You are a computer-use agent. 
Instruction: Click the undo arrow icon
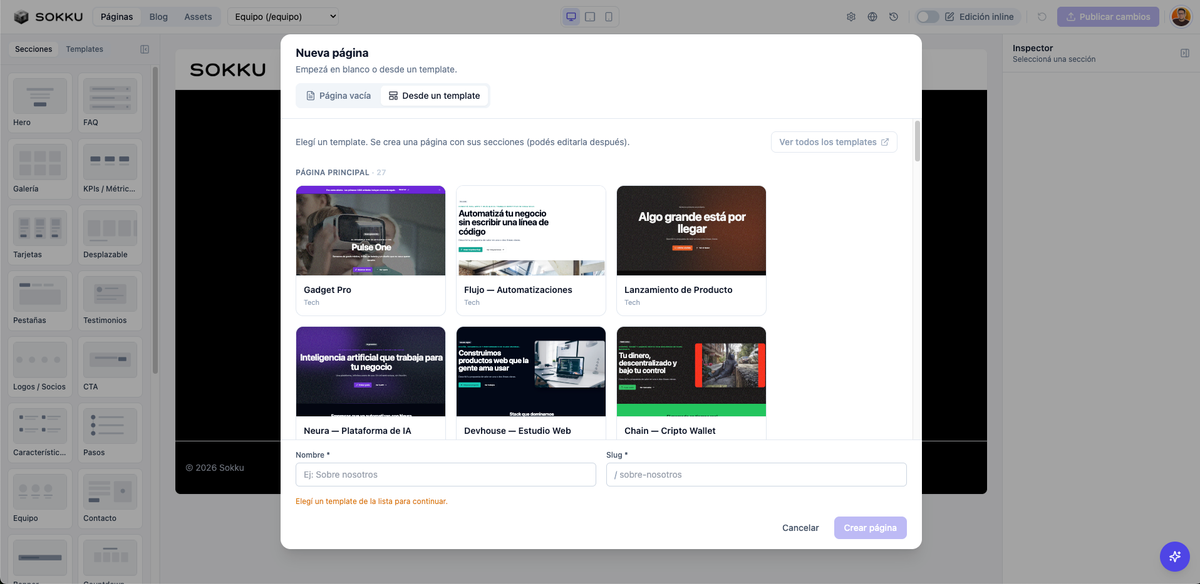(x=1042, y=17)
